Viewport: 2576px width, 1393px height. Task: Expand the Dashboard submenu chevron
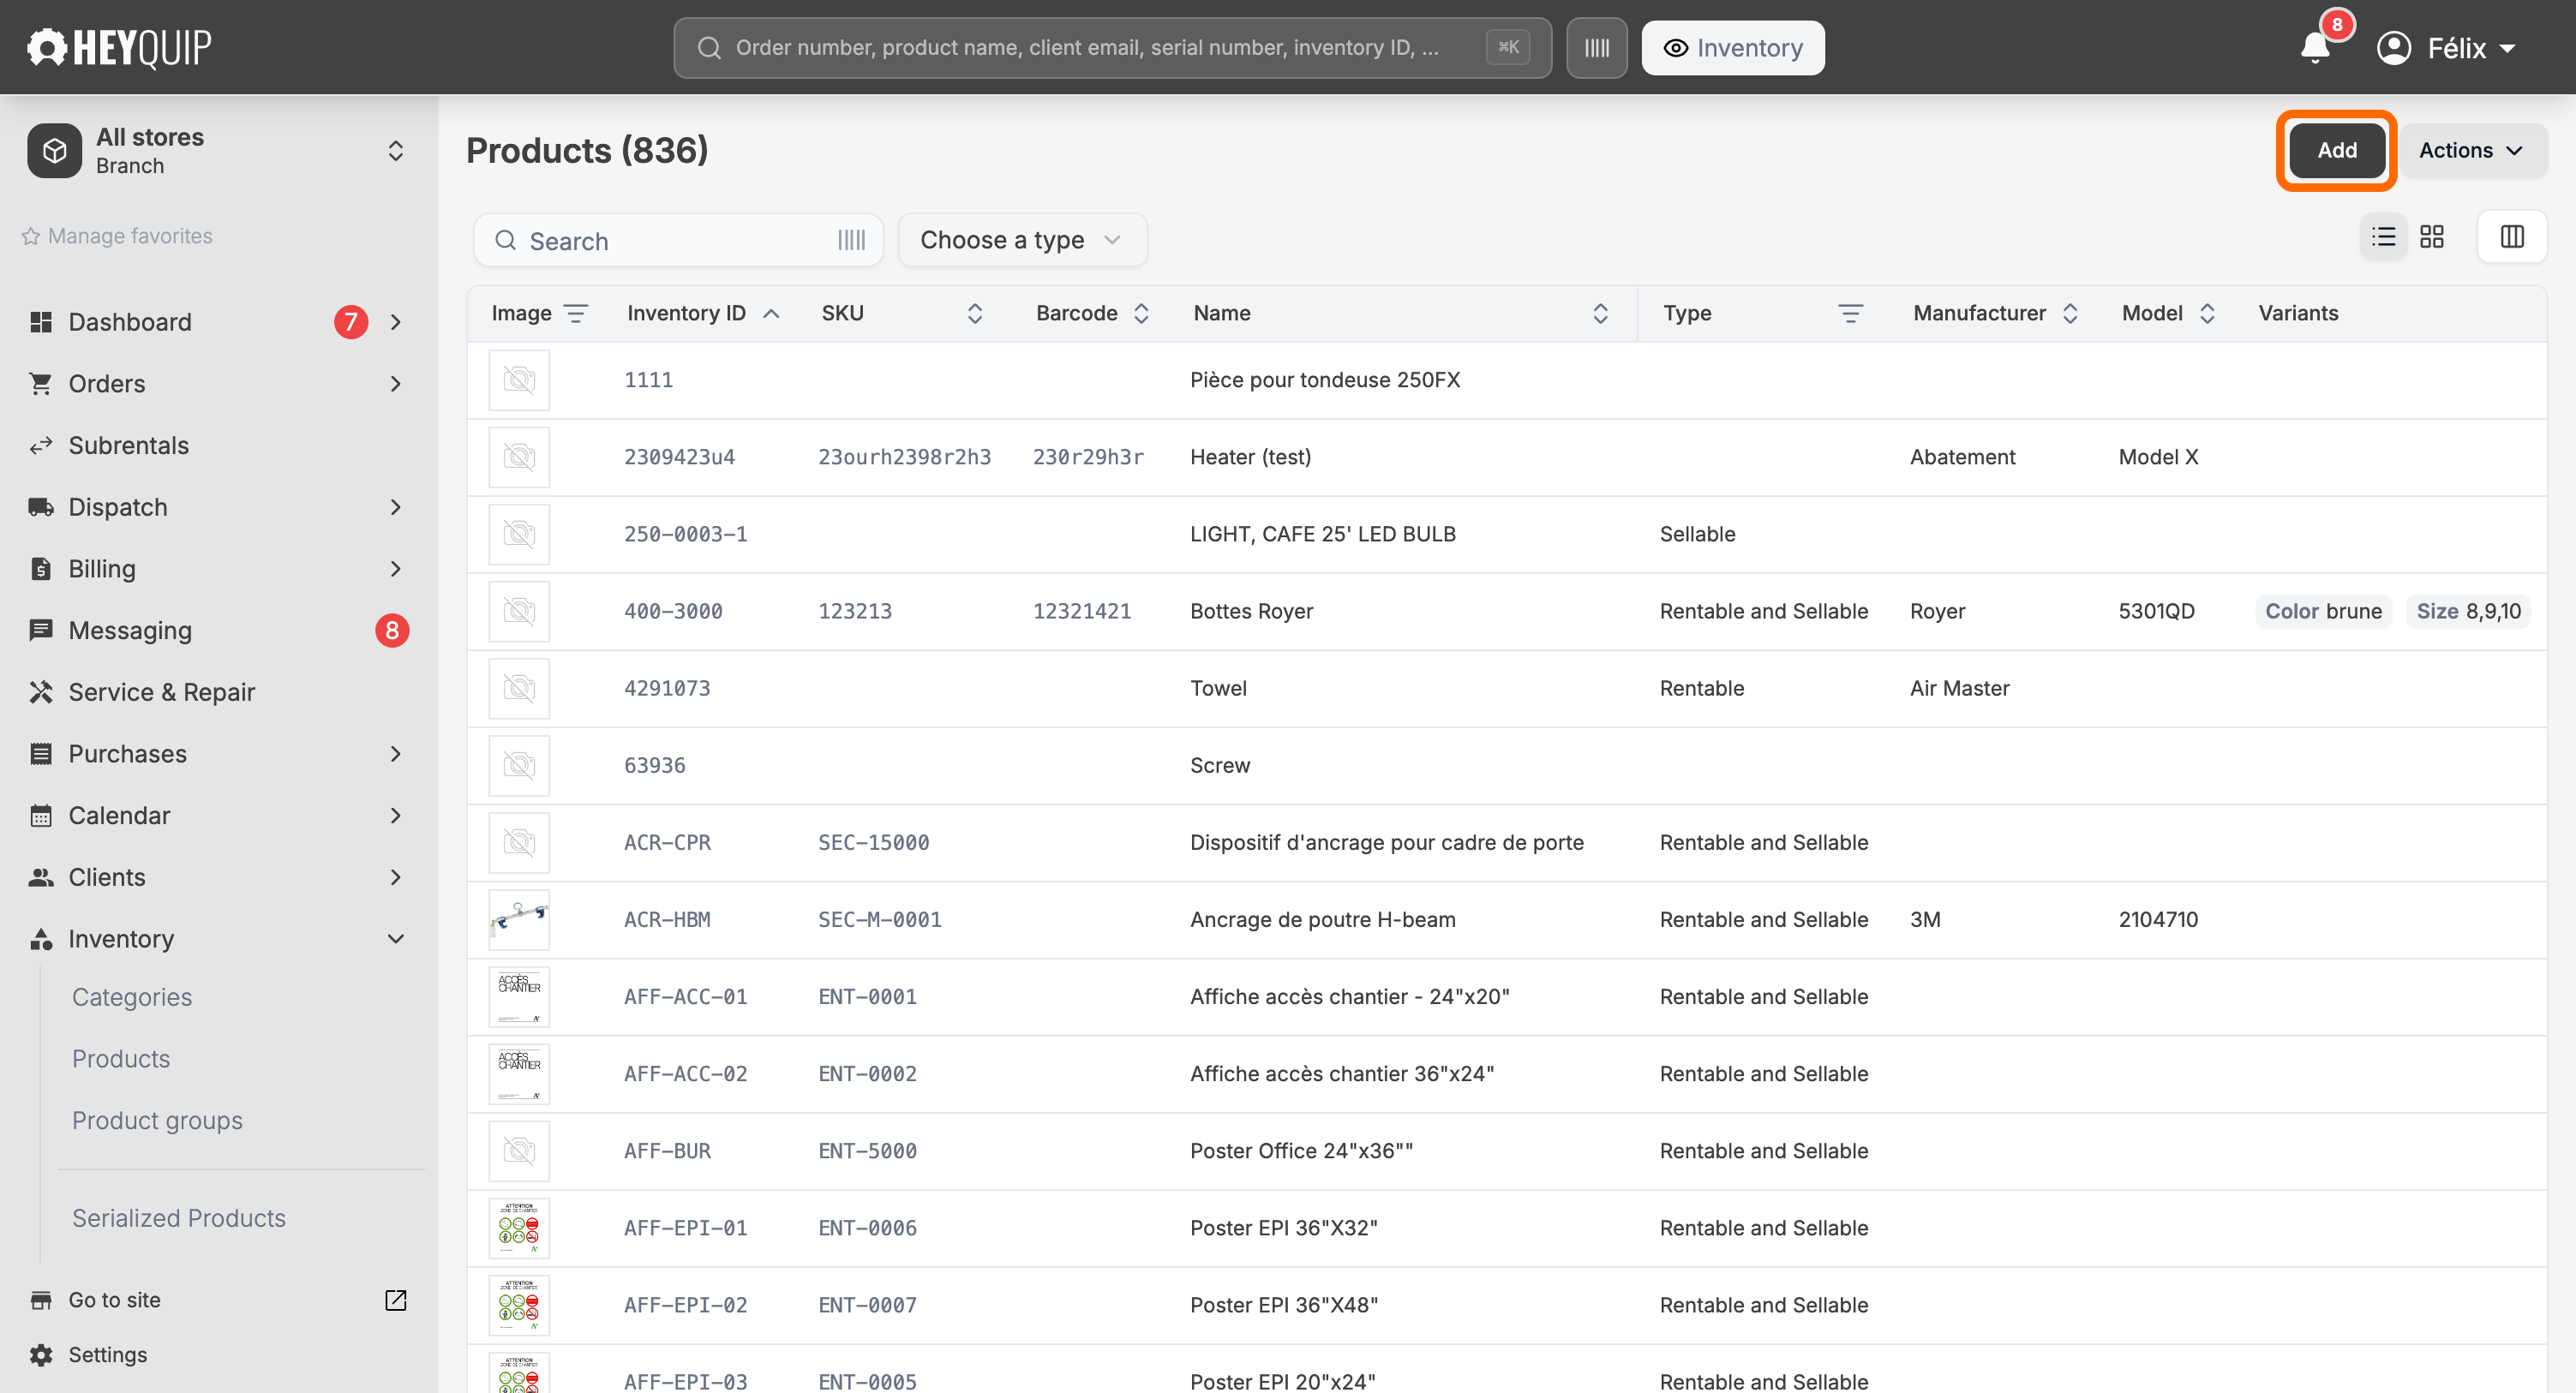click(396, 322)
